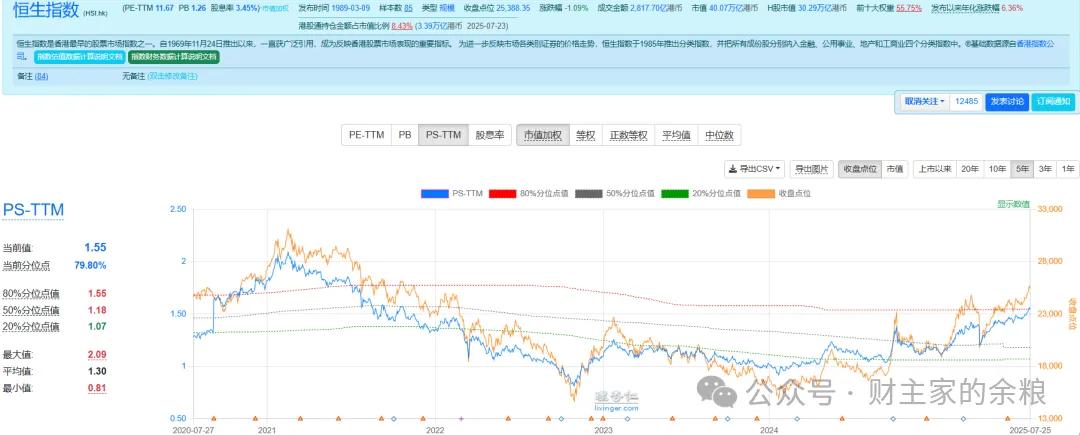Click the 发表讨论 button

pos(1007,101)
